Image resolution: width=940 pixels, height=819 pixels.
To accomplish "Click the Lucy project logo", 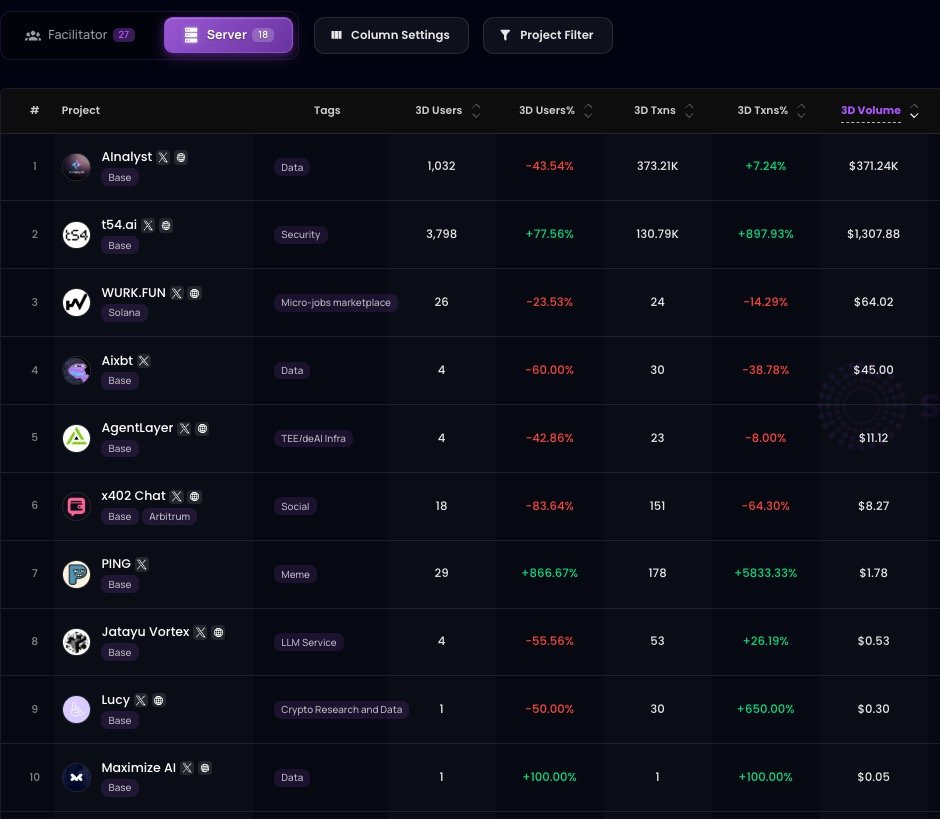I will [77, 709].
